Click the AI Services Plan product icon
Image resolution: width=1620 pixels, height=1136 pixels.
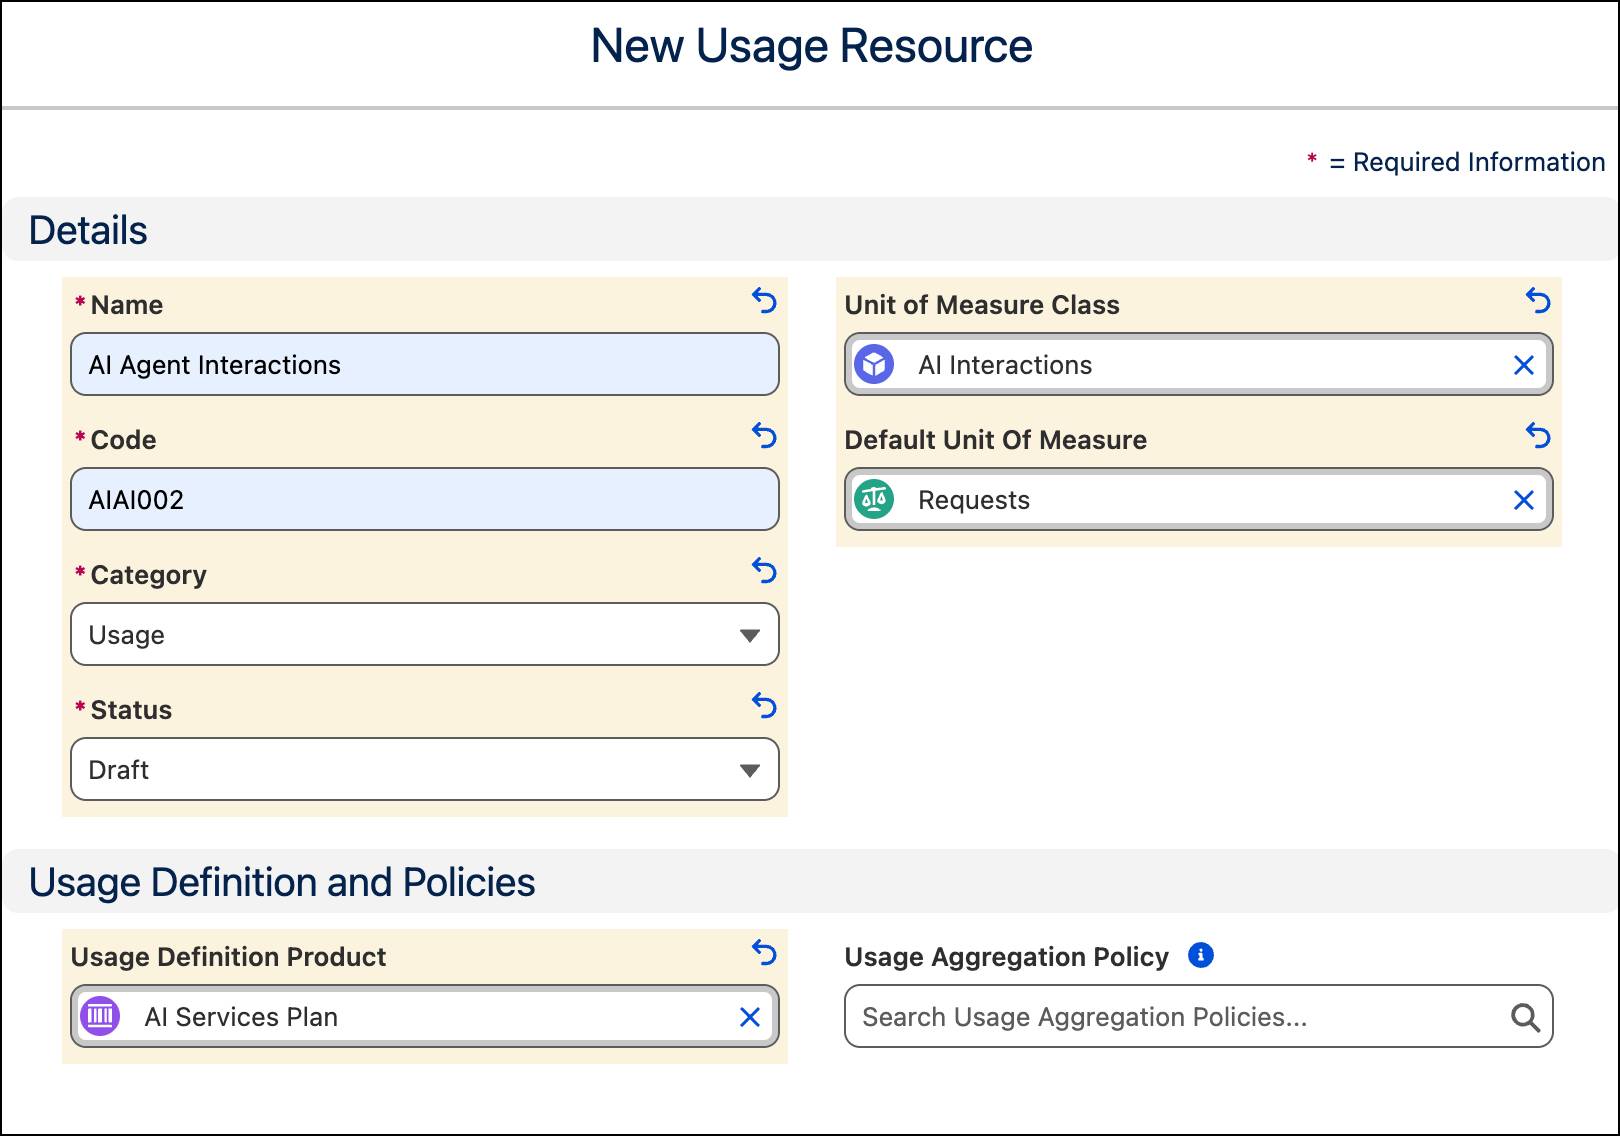pyautogui.click(x=100, y=1016)
